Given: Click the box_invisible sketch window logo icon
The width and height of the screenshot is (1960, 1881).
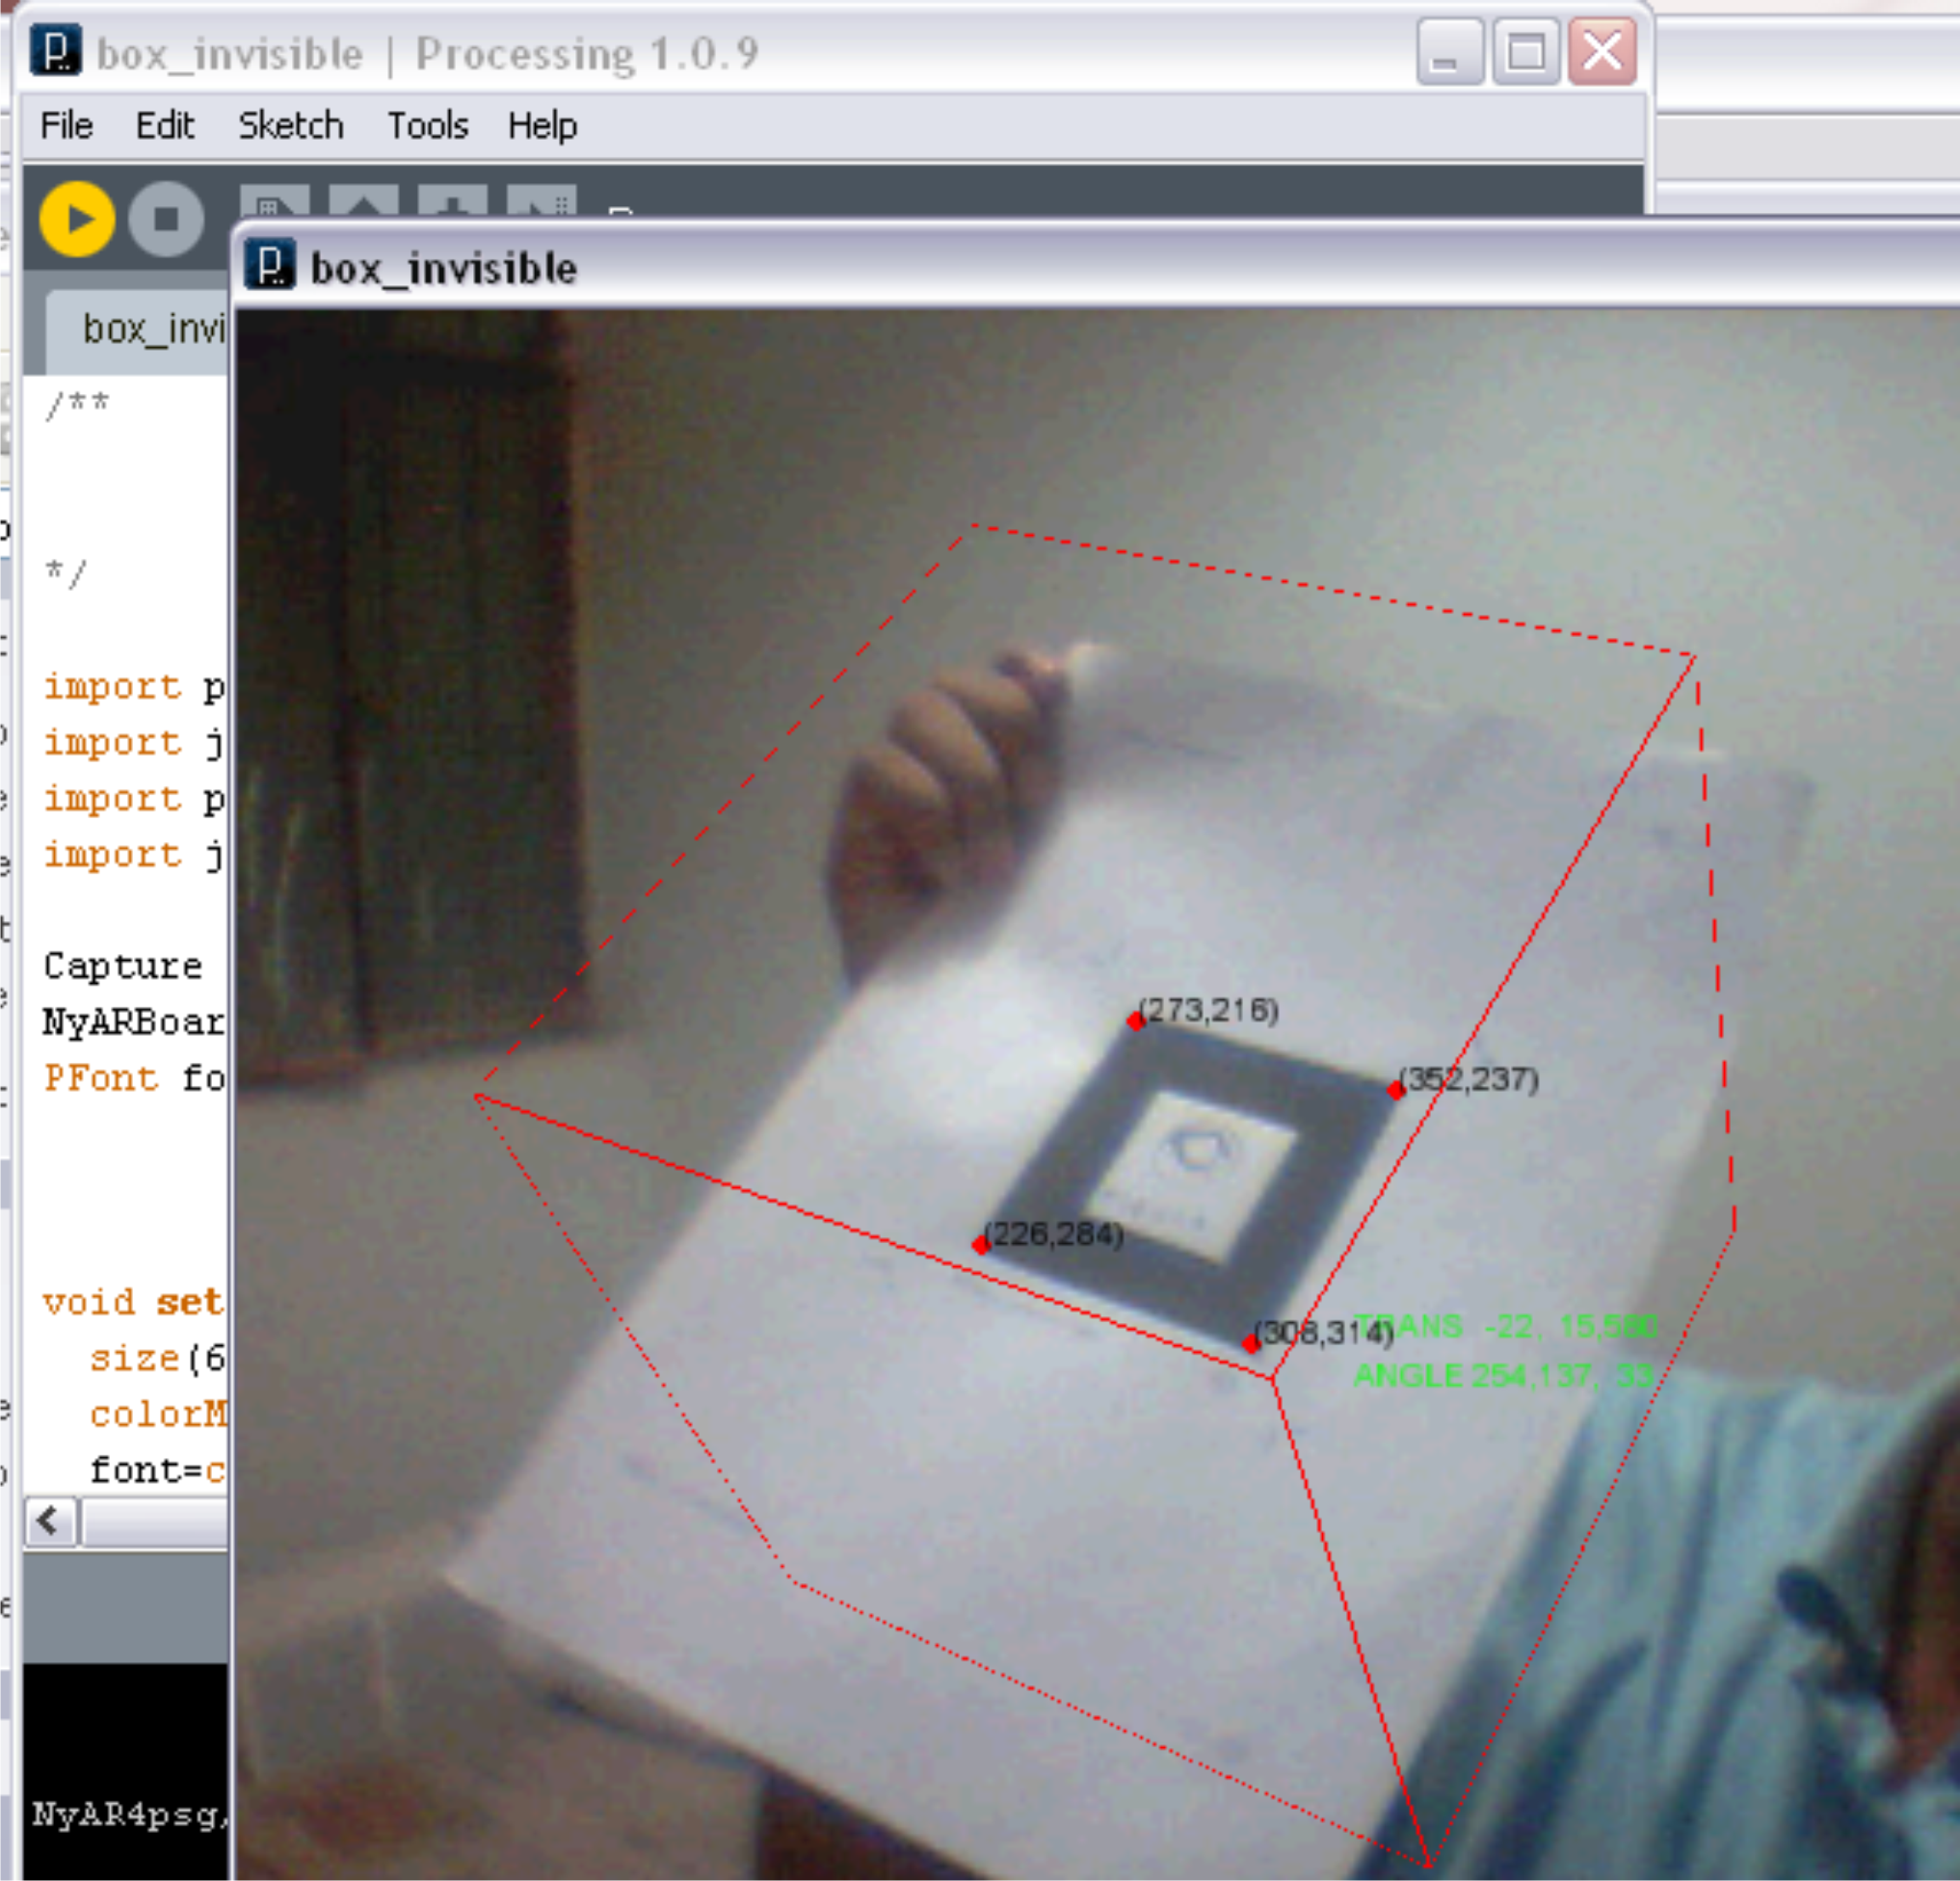Looking at the screenshot, I should [270, 266].
